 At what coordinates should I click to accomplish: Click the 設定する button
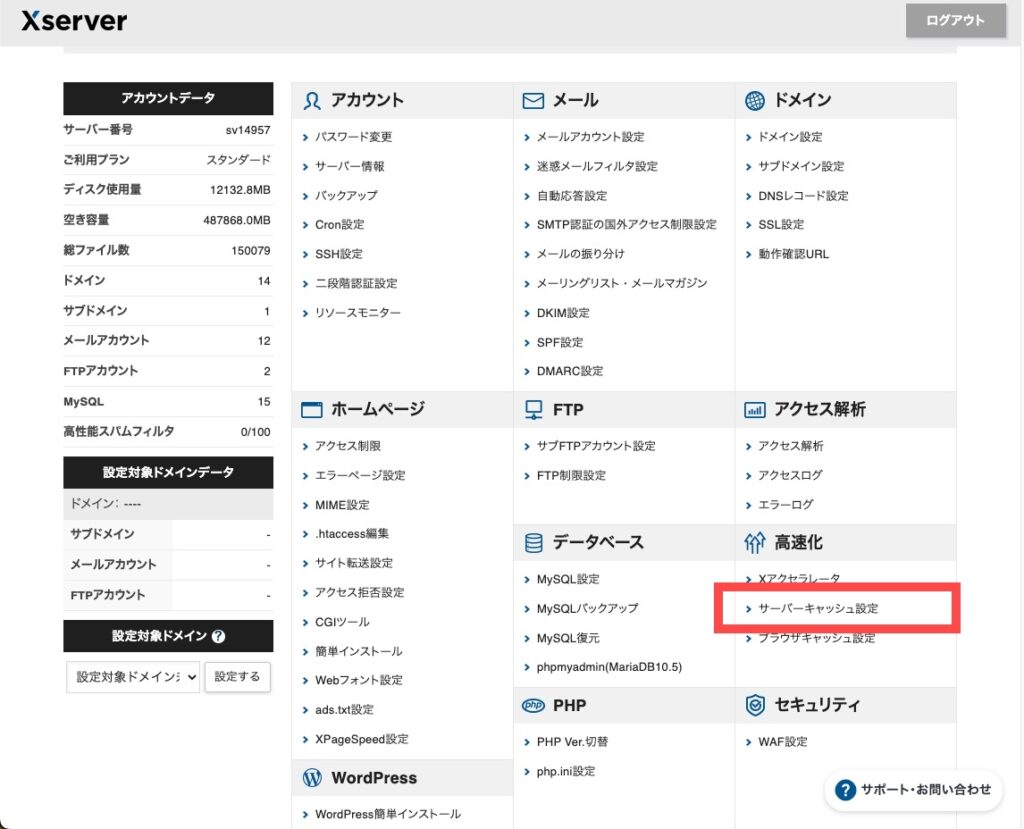pos(237,677)
